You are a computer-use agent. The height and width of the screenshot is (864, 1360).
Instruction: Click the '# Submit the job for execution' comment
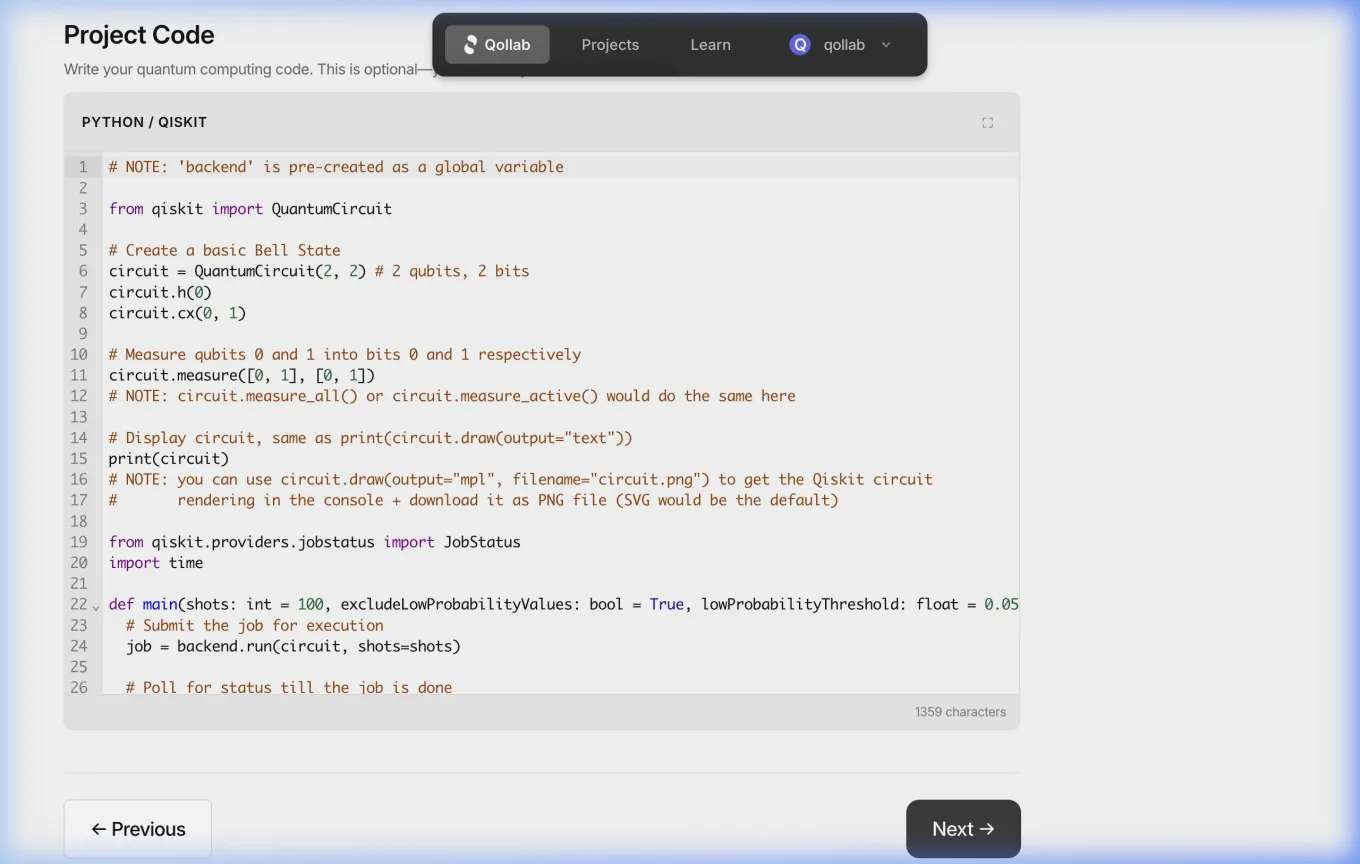coord(255,625)
